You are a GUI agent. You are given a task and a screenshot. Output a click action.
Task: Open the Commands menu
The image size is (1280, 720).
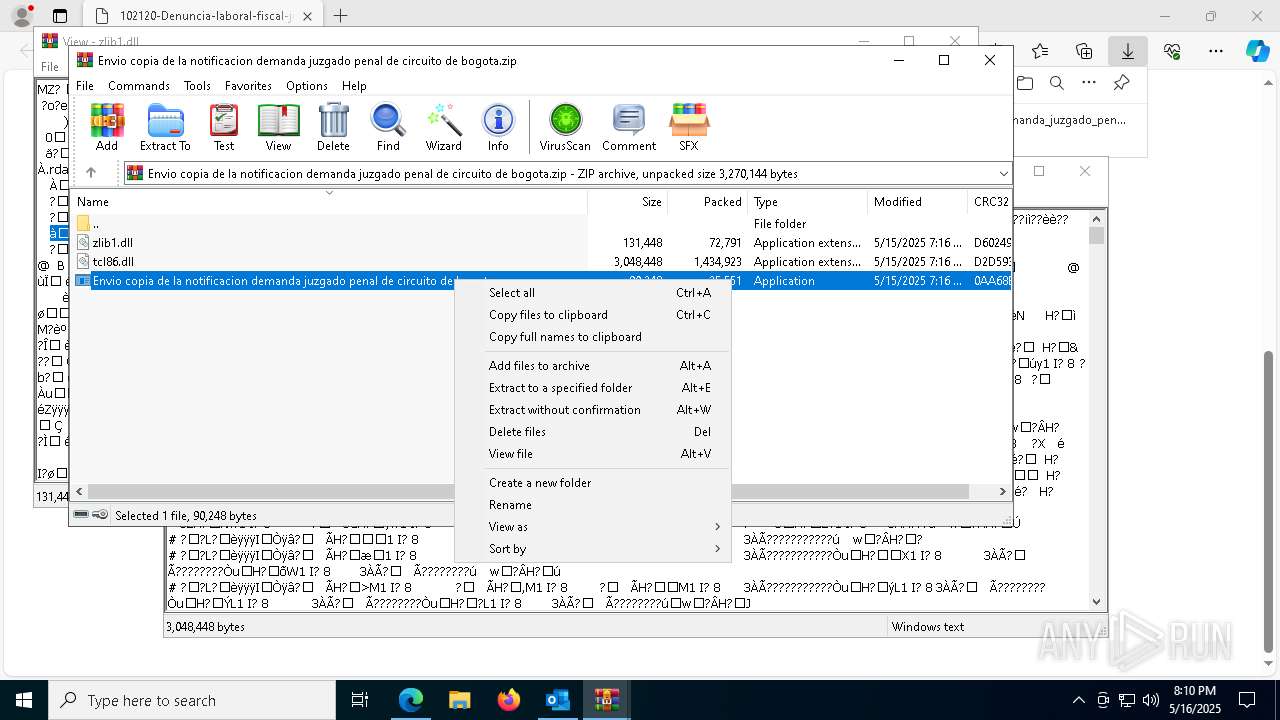coord(139,86)
